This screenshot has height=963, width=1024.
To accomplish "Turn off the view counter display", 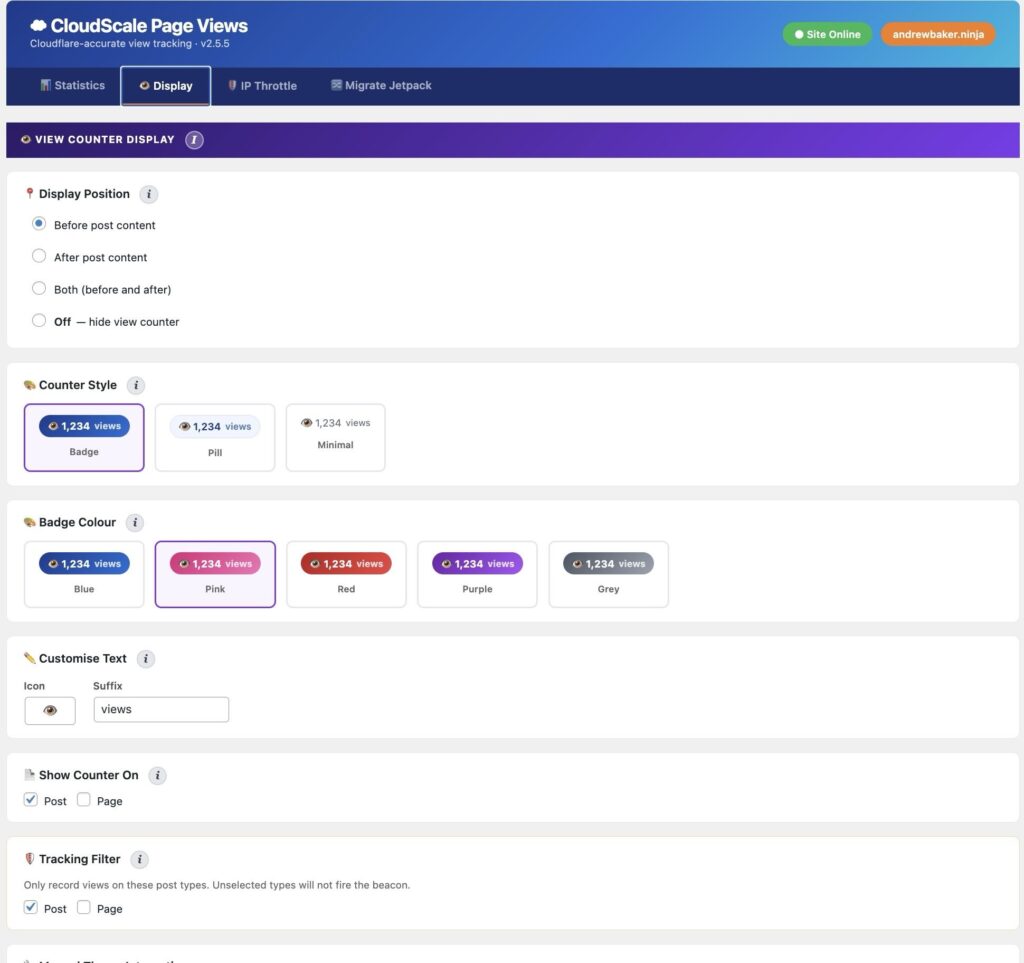I will (x=38, y=321).
